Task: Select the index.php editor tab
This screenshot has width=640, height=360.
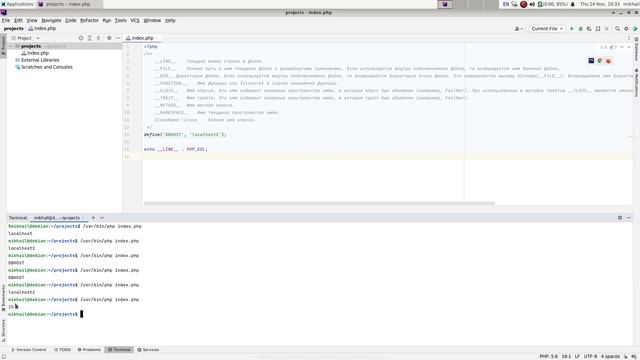Action: [x=142, y=38]
